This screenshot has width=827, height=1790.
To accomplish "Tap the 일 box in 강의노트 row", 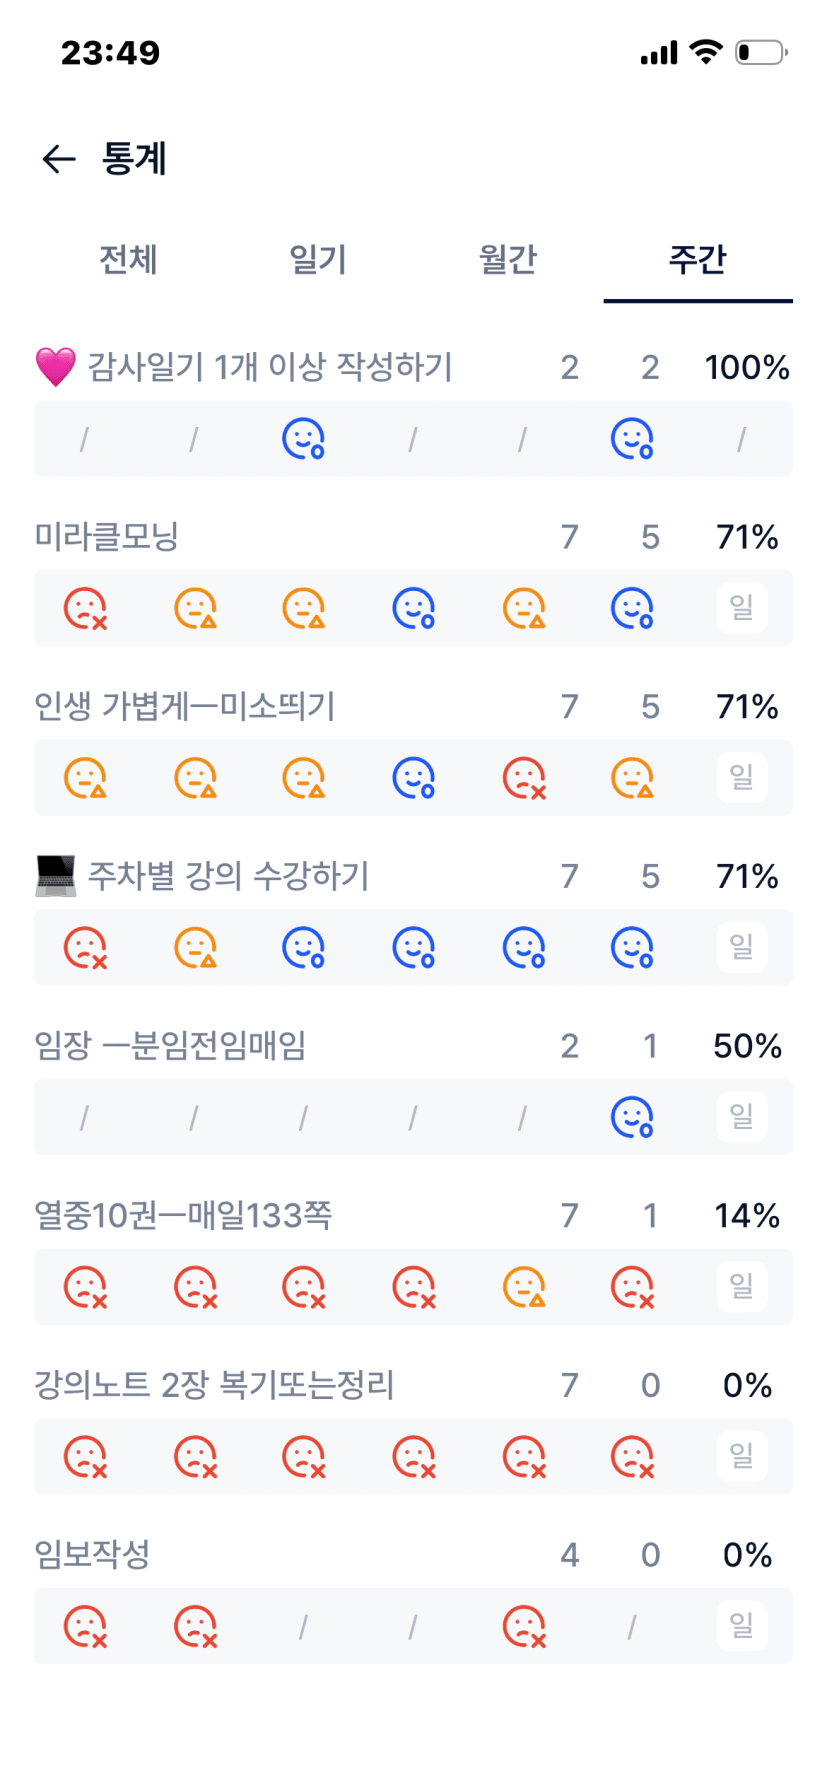I will (x=741, y=1456).
